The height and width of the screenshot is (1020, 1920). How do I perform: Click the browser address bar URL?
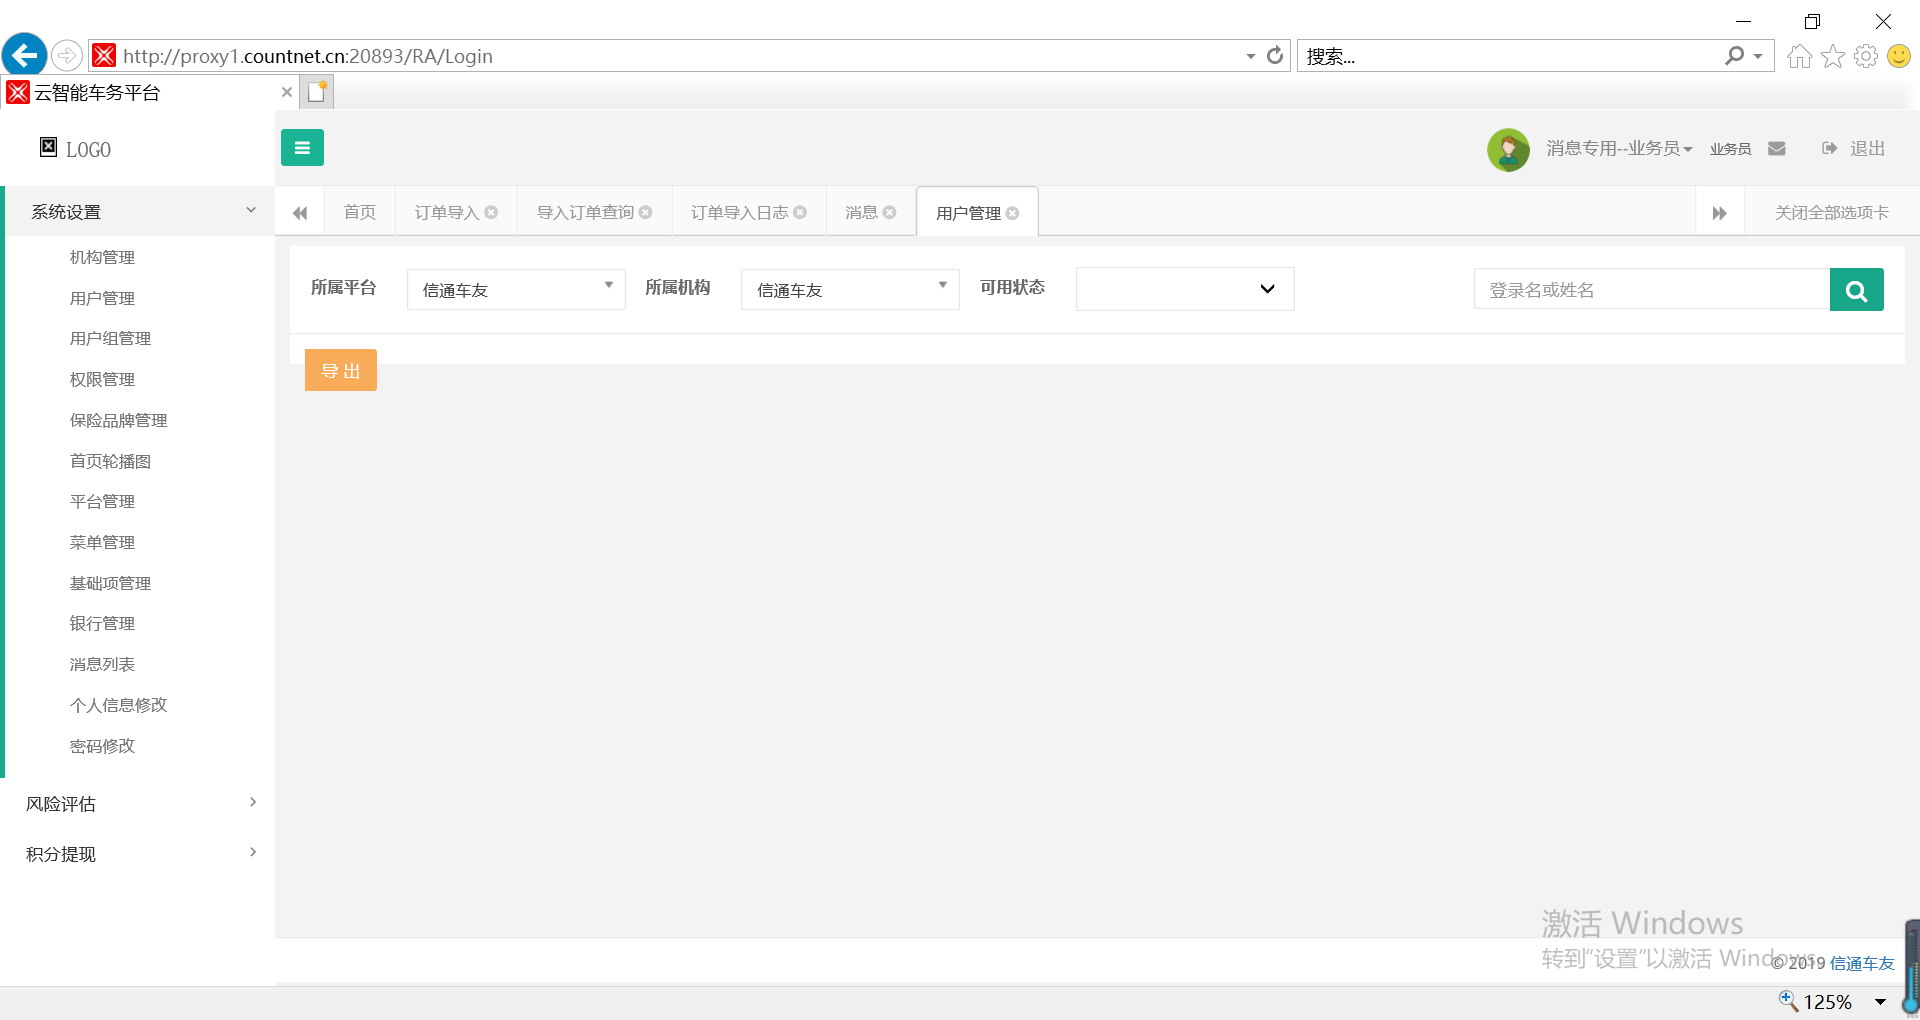point(308,56)
